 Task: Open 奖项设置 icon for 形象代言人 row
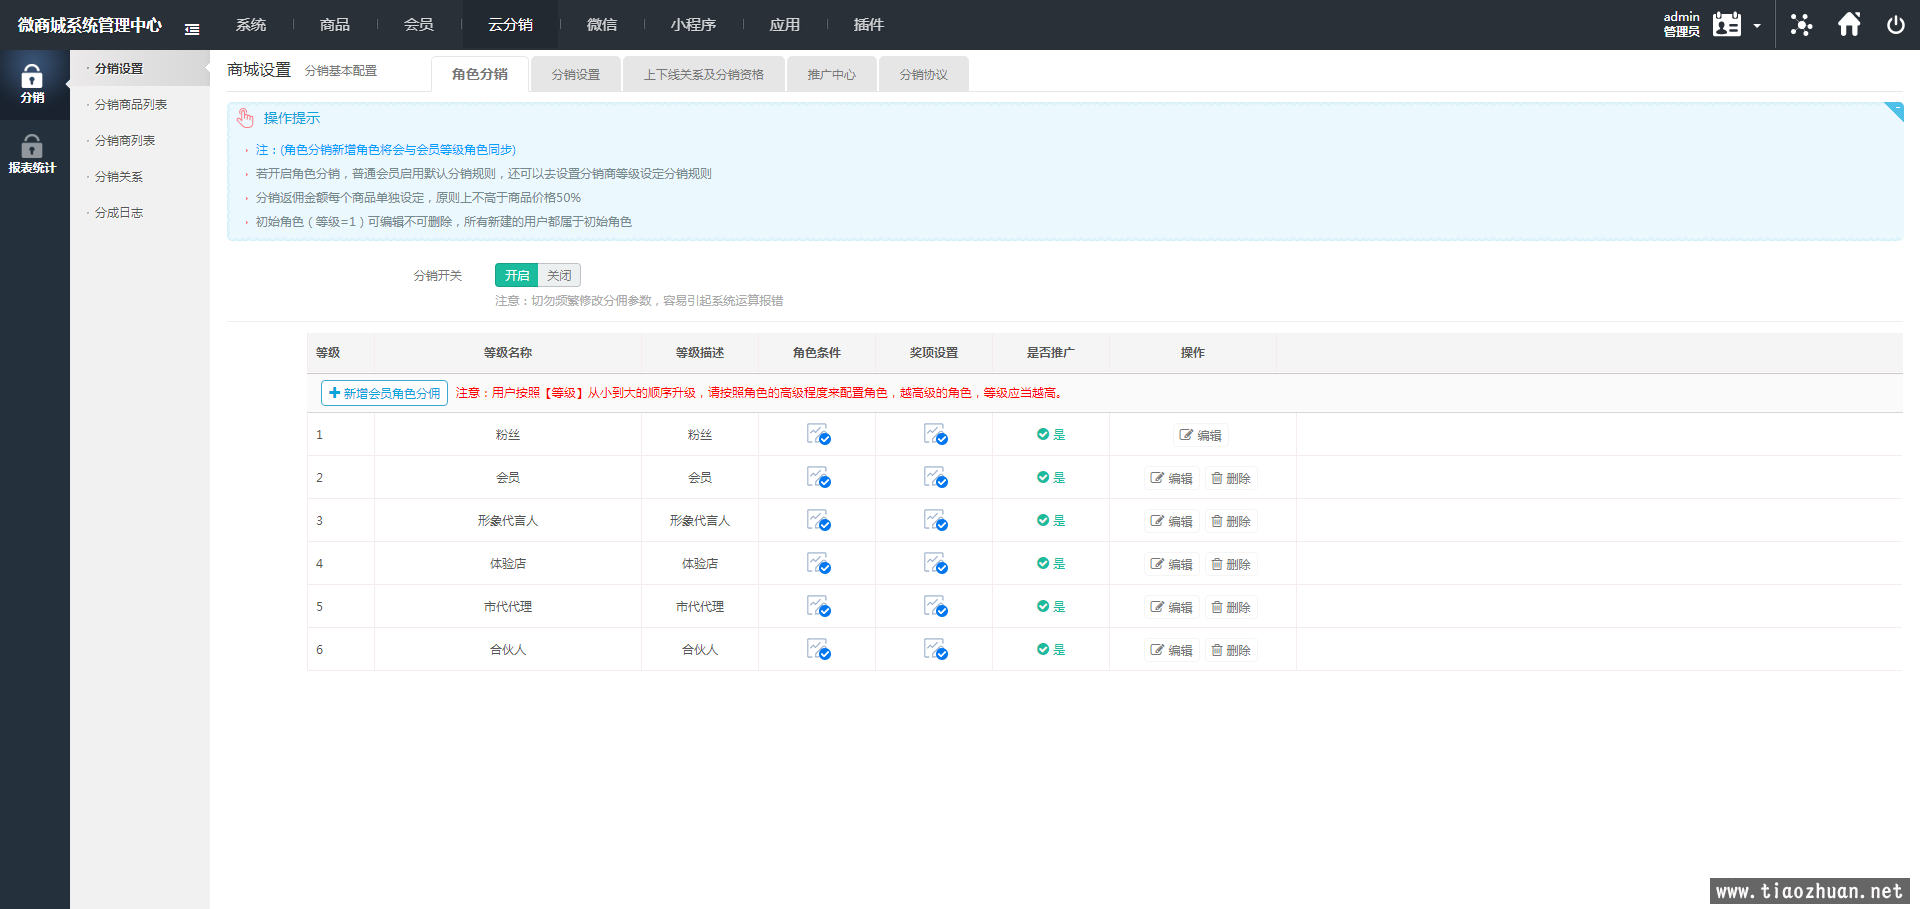click(935, 520)
